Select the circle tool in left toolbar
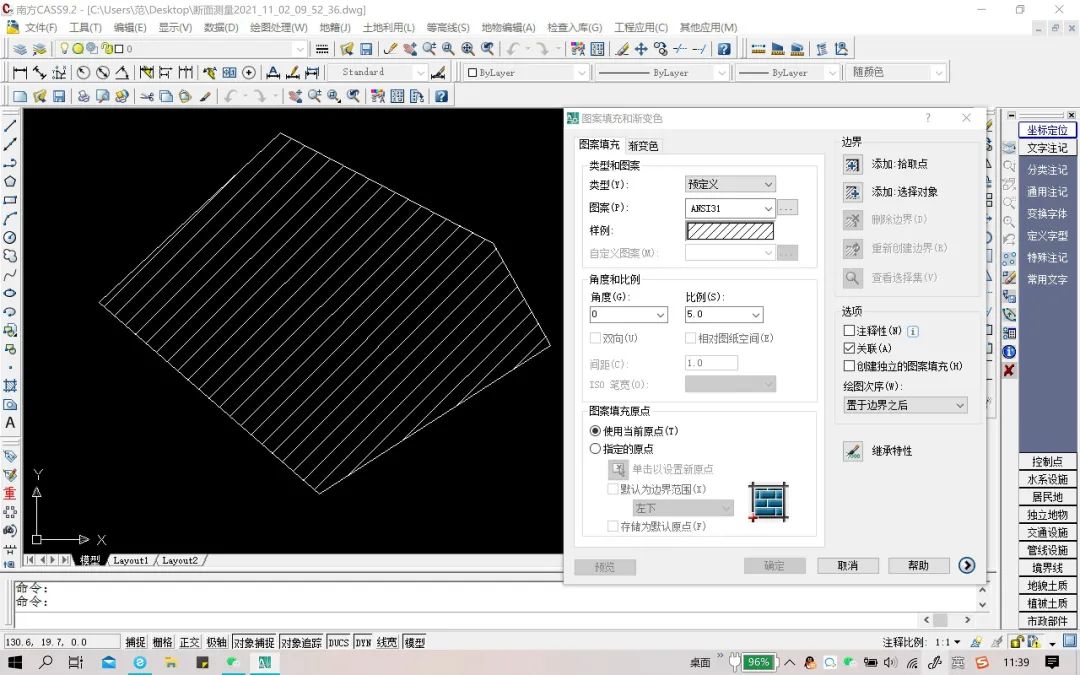 (10, 237)
